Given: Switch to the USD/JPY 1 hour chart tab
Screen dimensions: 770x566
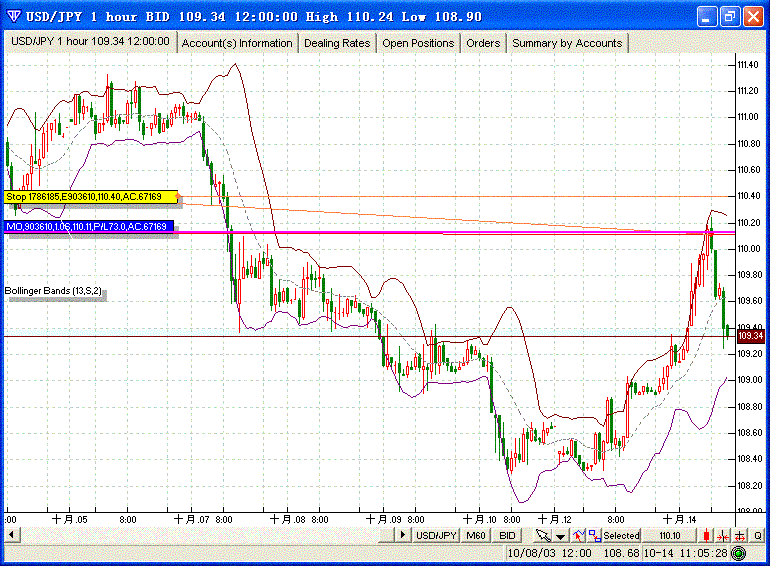Looking at the screenshot, I should 90,41.
